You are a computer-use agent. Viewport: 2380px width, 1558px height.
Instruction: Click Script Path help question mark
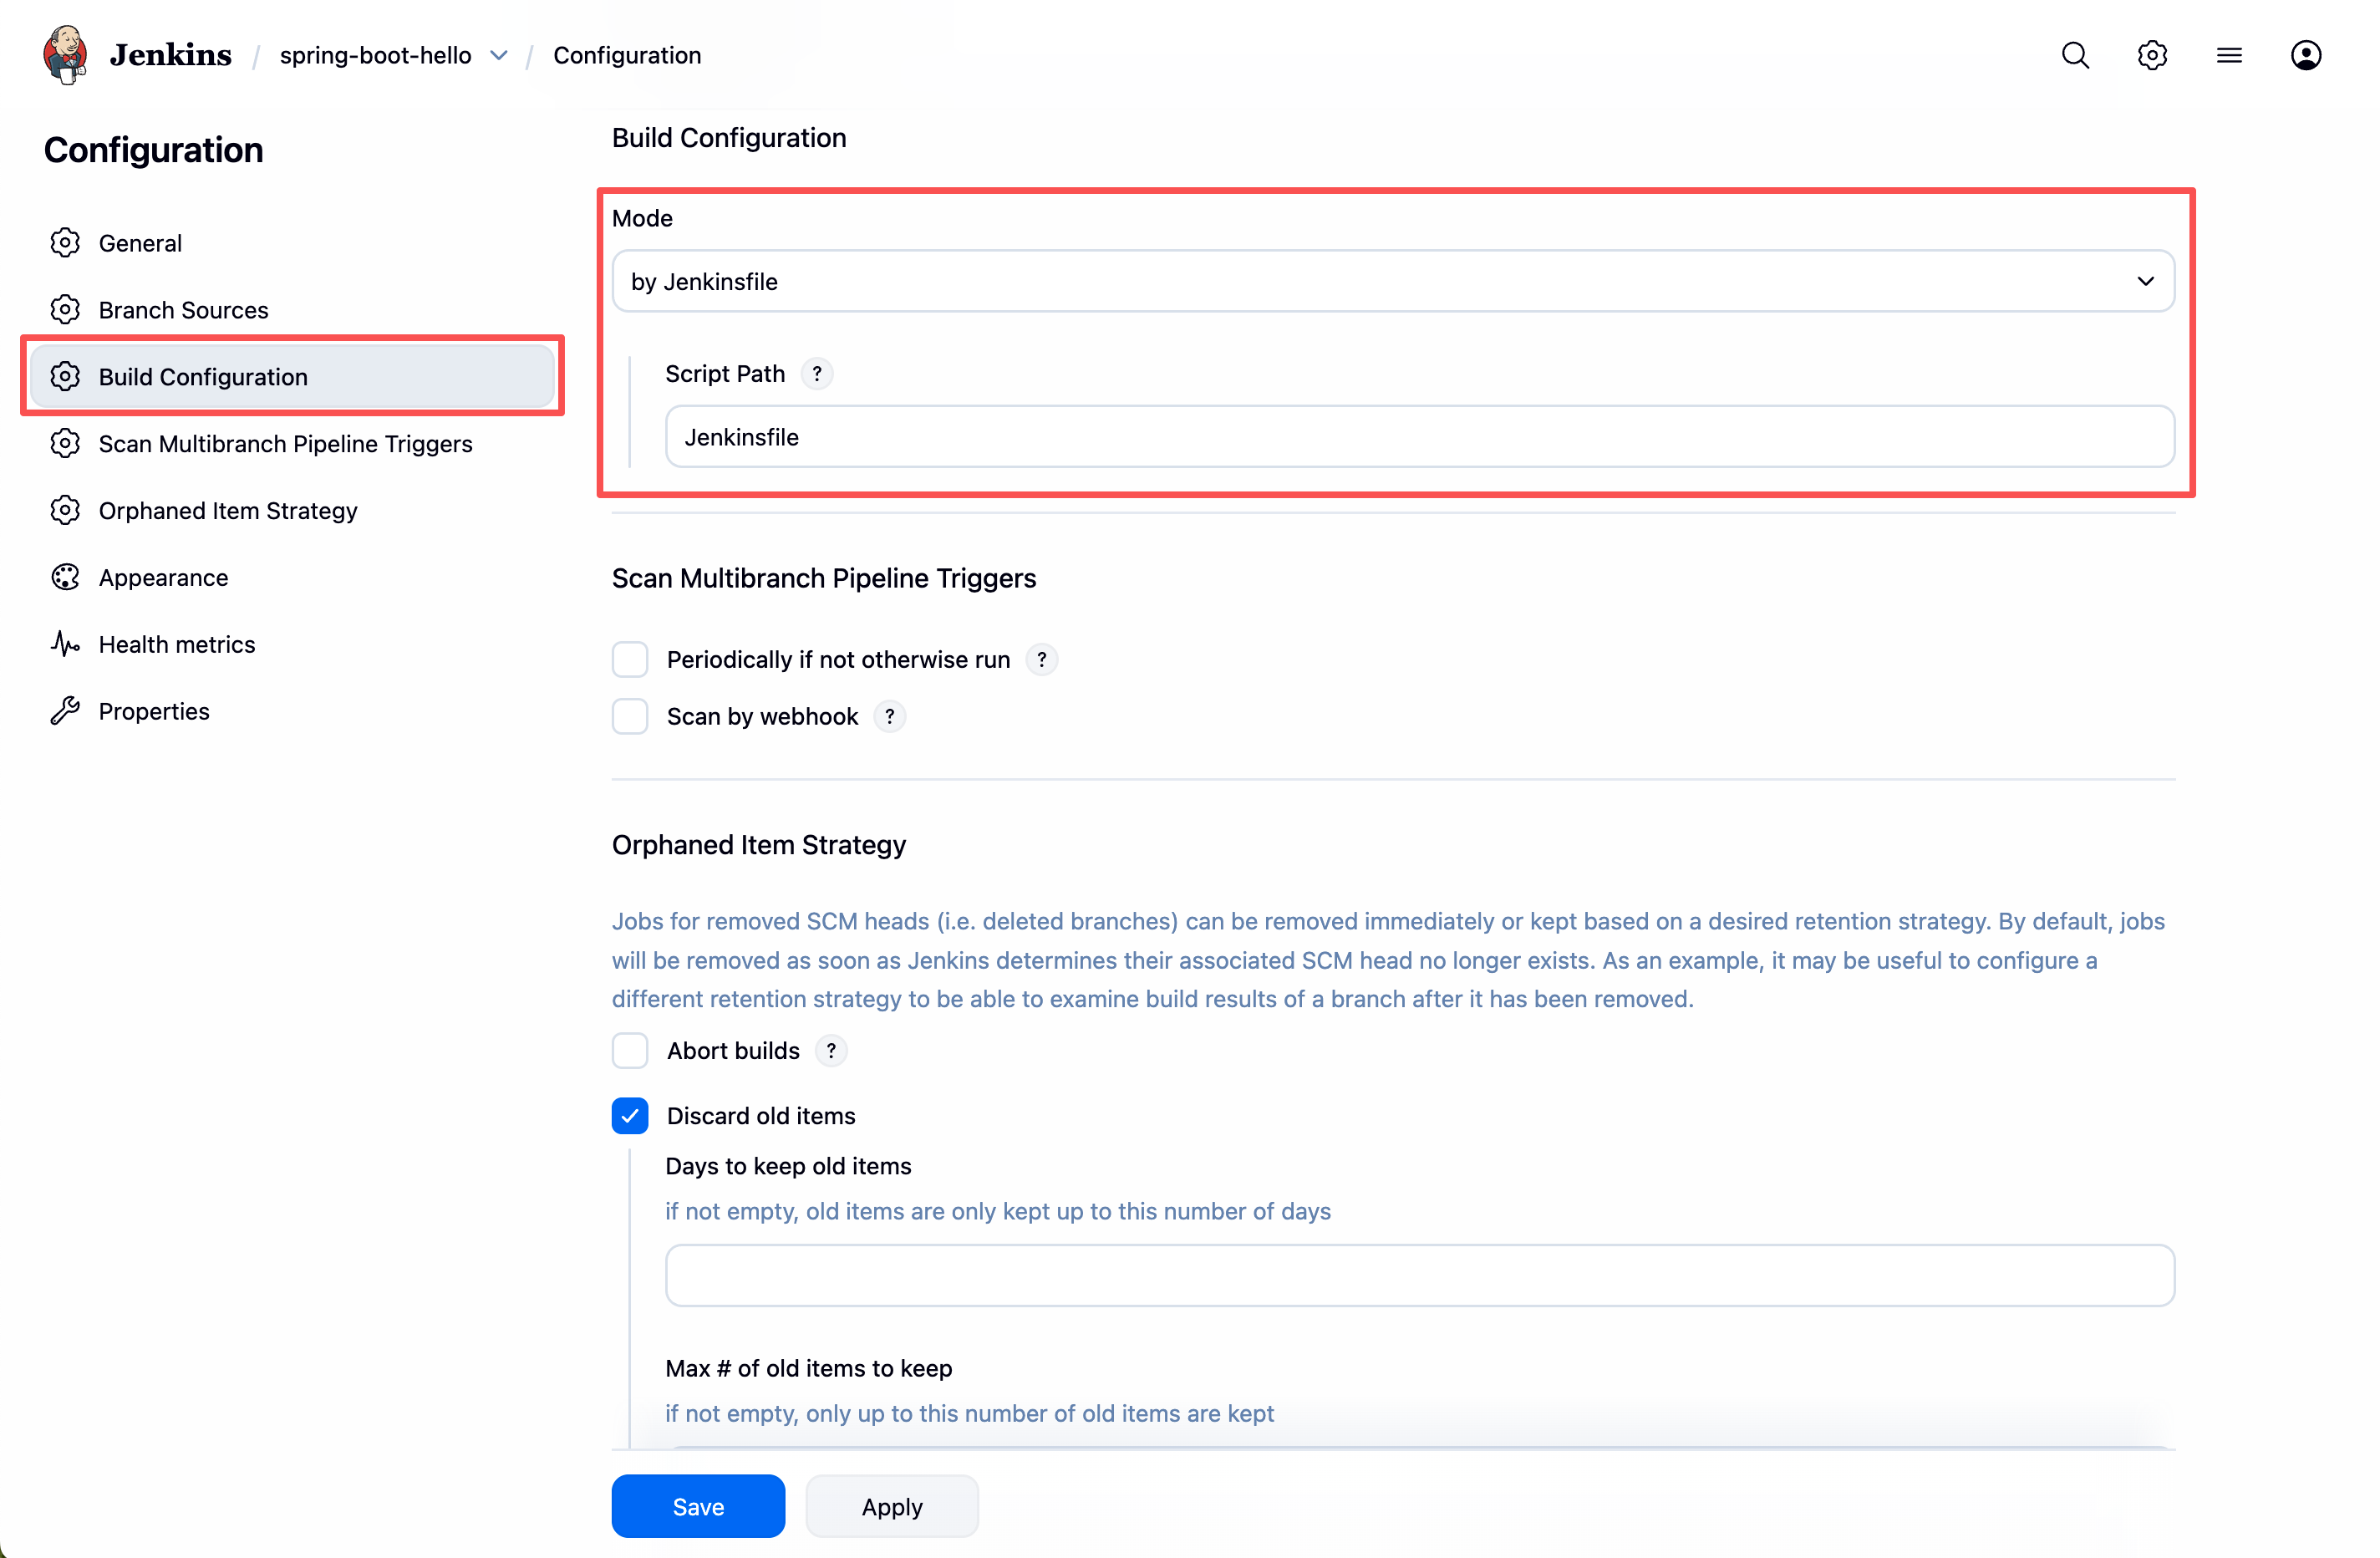point(817,374)
